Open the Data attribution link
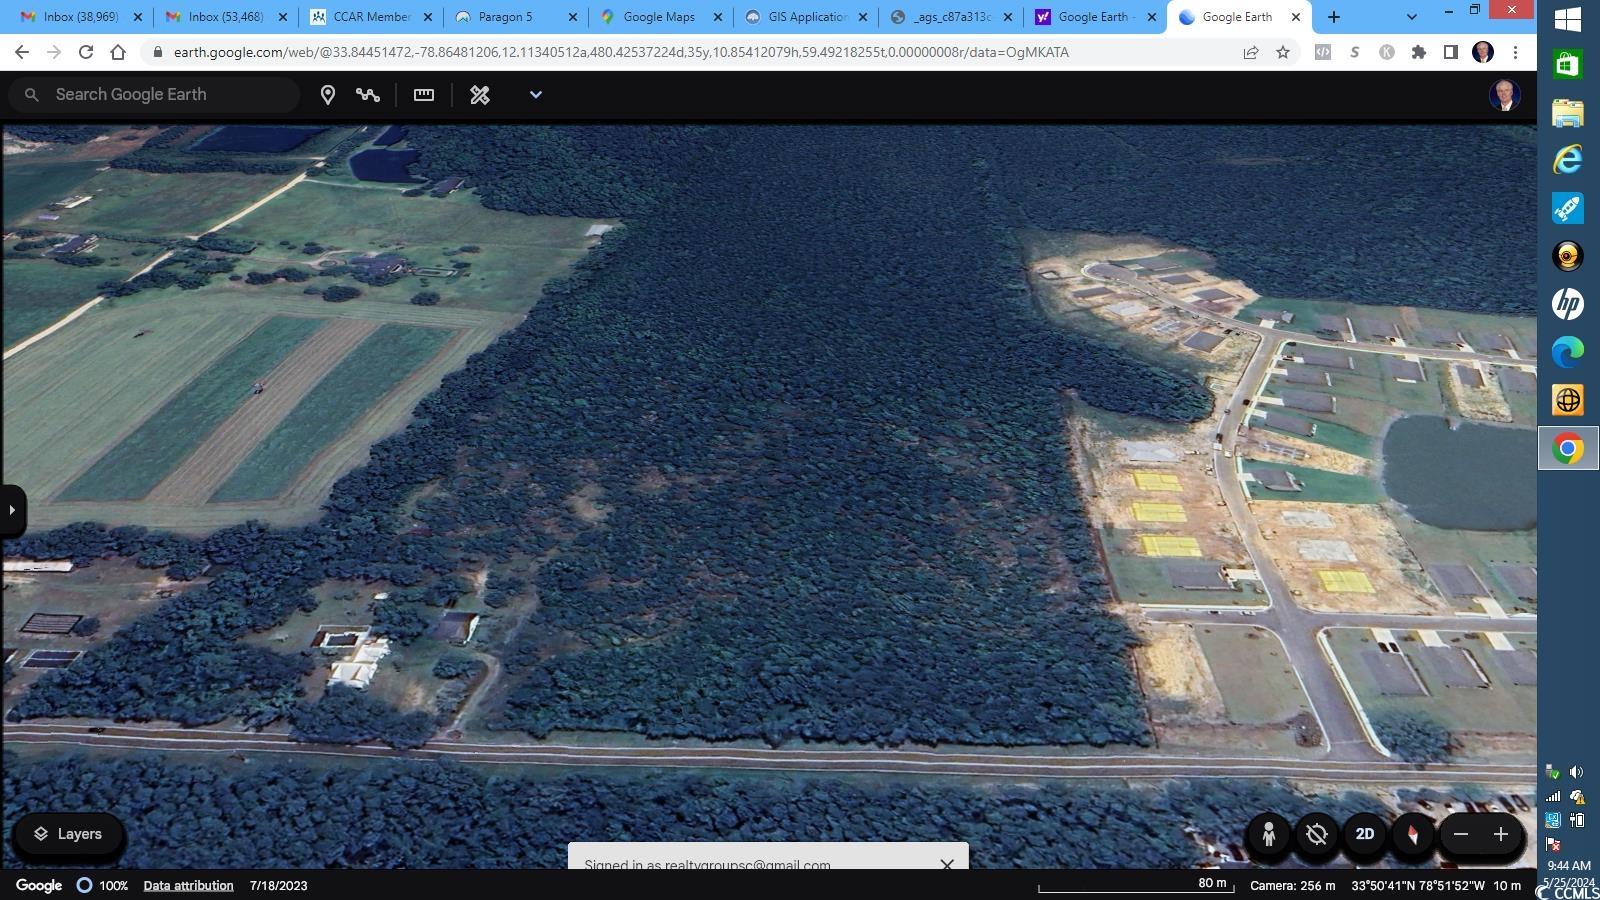 point(188,885)
